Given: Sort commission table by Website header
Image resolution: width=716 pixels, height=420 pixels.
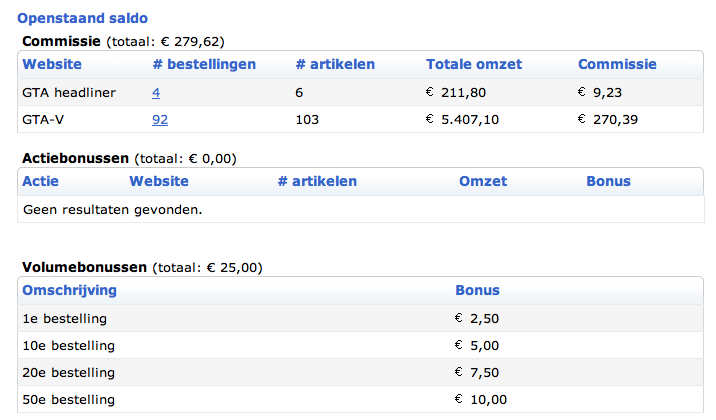Looking at the screenshot, I should tap(52, 64).
